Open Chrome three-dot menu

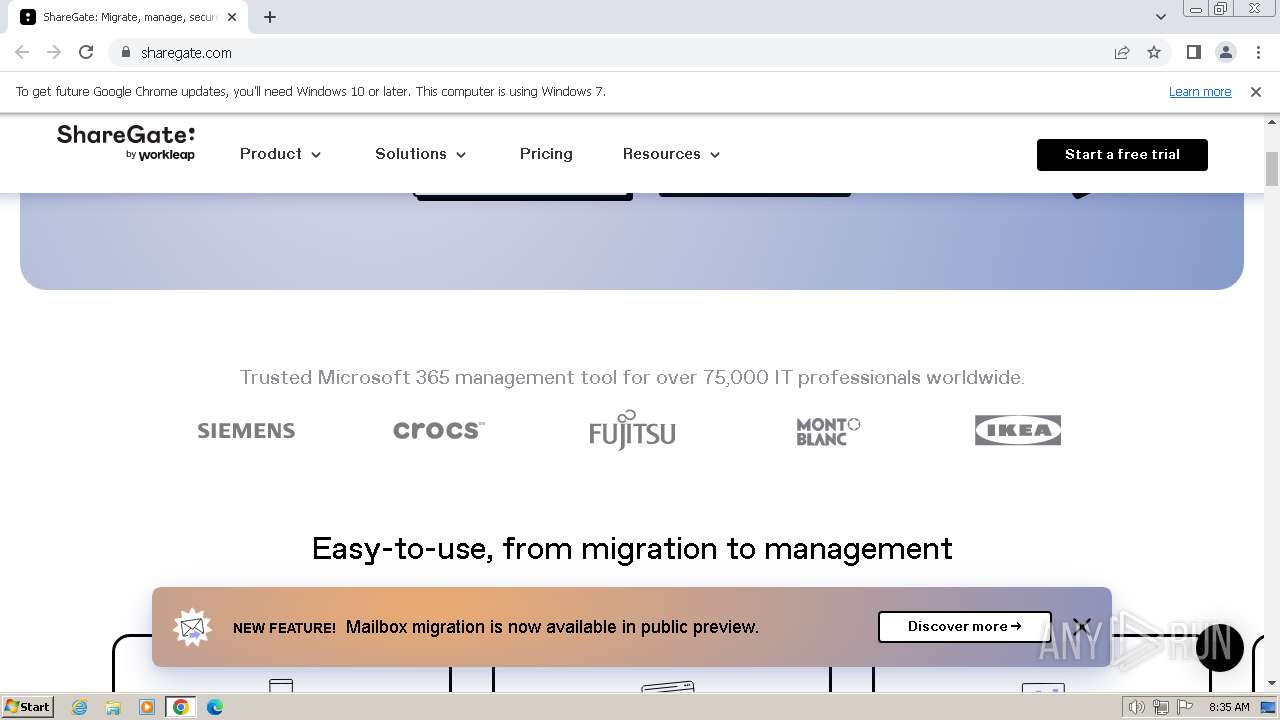(1258, 53)
